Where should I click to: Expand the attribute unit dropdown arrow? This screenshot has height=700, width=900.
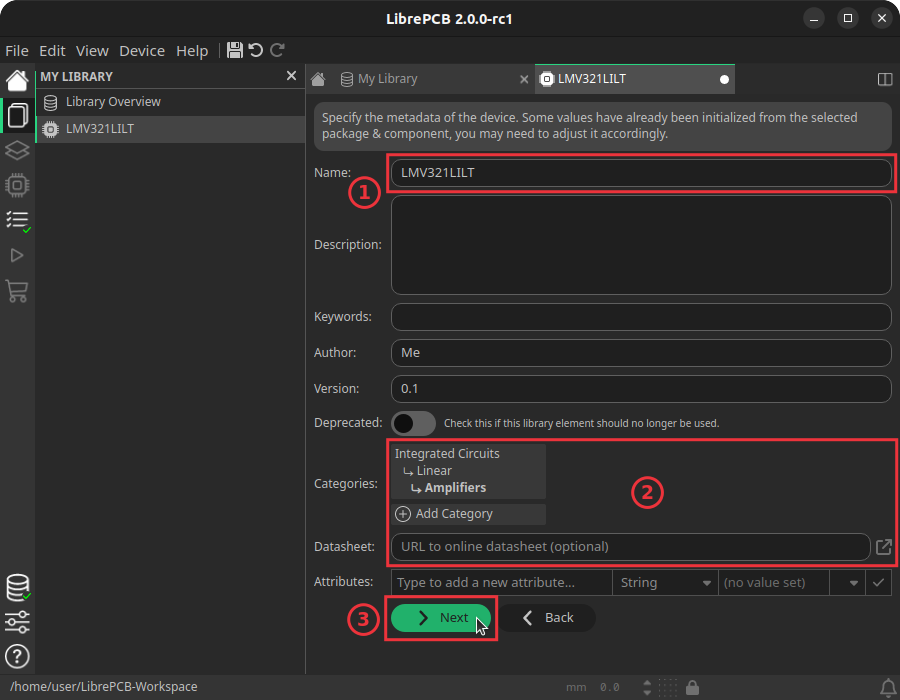coord(854,583)
